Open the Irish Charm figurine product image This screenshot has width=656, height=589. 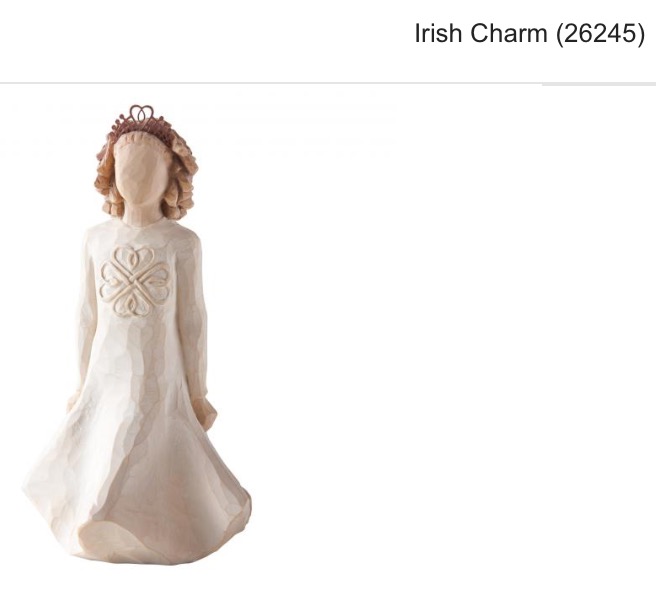point(137,335)
